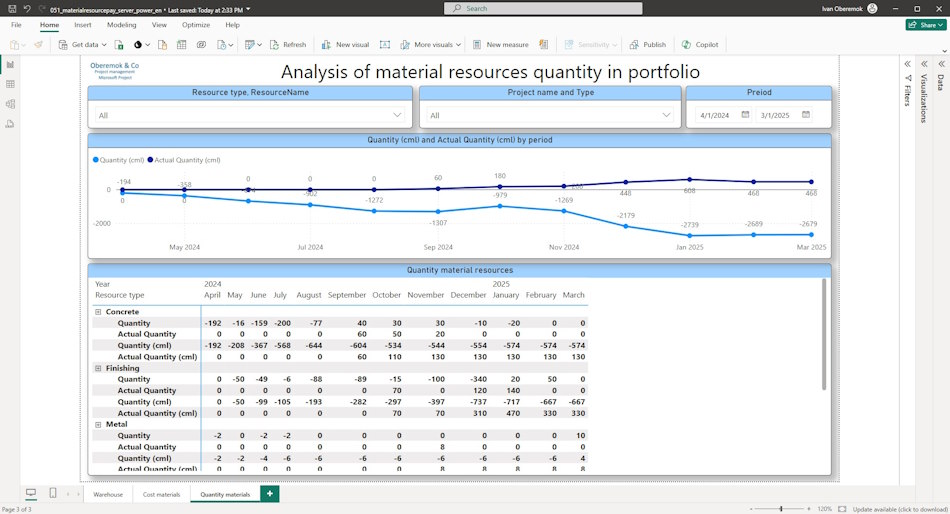Open Recent sources icon
This screenshot has height=514, width=950.
tap(224, 45)
